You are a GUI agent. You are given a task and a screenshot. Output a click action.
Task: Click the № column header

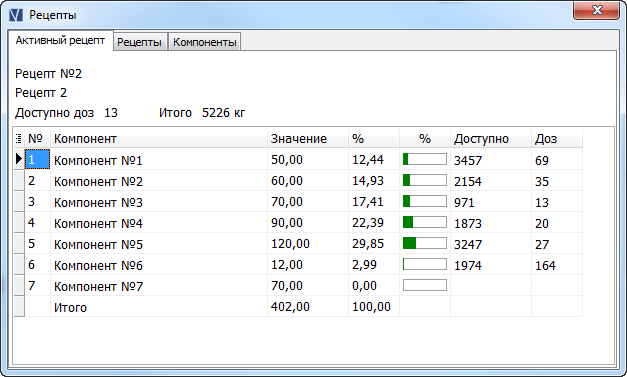(38, 138)
